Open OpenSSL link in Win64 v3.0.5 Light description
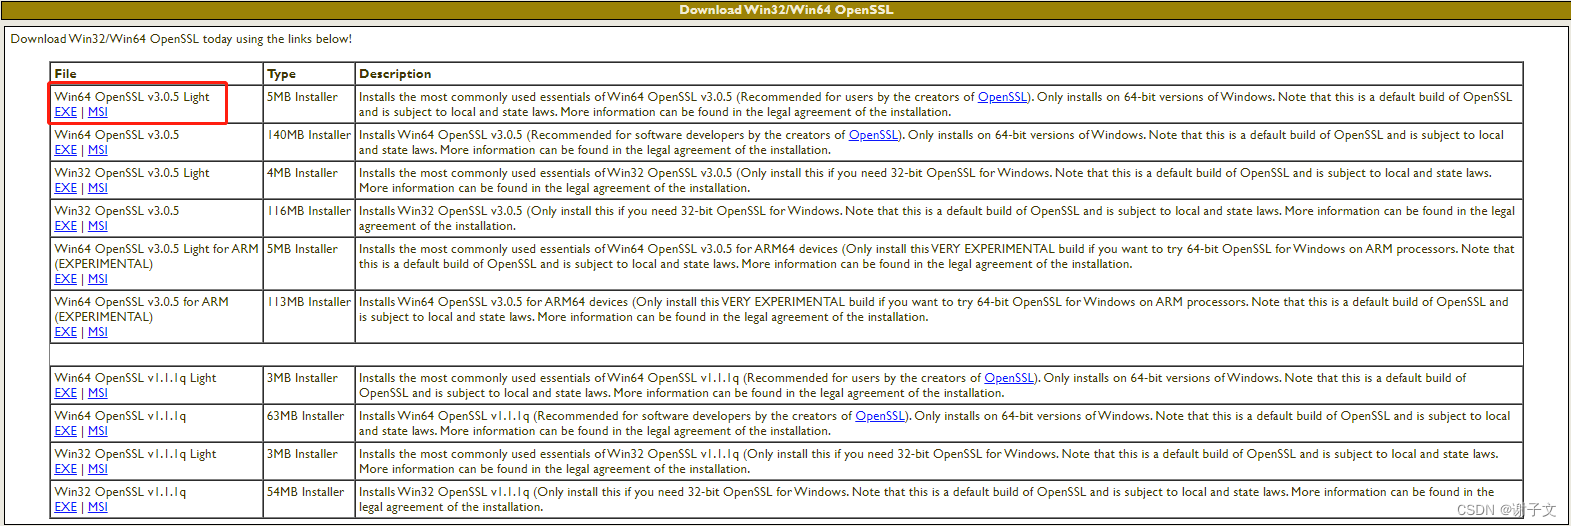This screenshot has height=526, width=1571. coord(1003,97)
